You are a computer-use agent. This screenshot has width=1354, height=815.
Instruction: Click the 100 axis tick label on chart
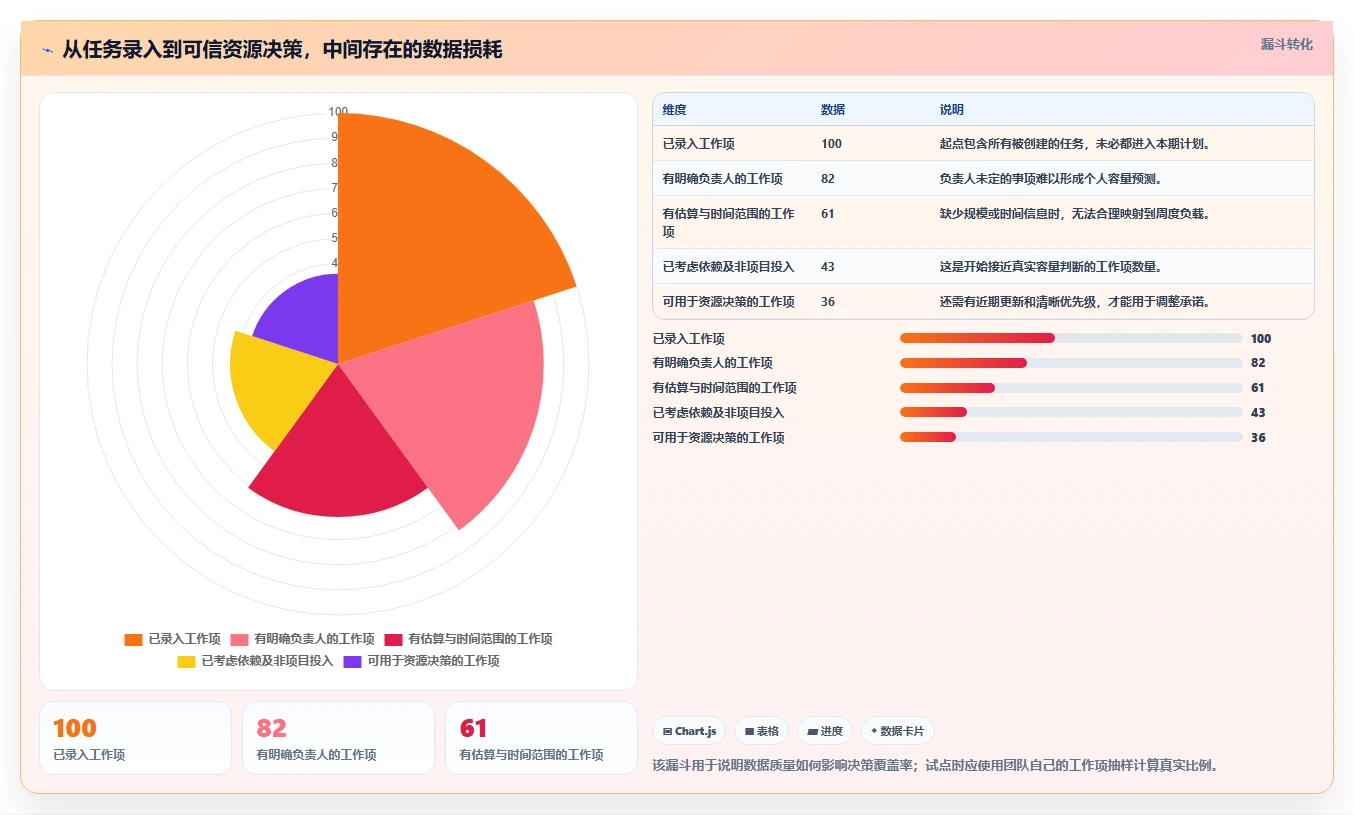click(x=338, y=112)
